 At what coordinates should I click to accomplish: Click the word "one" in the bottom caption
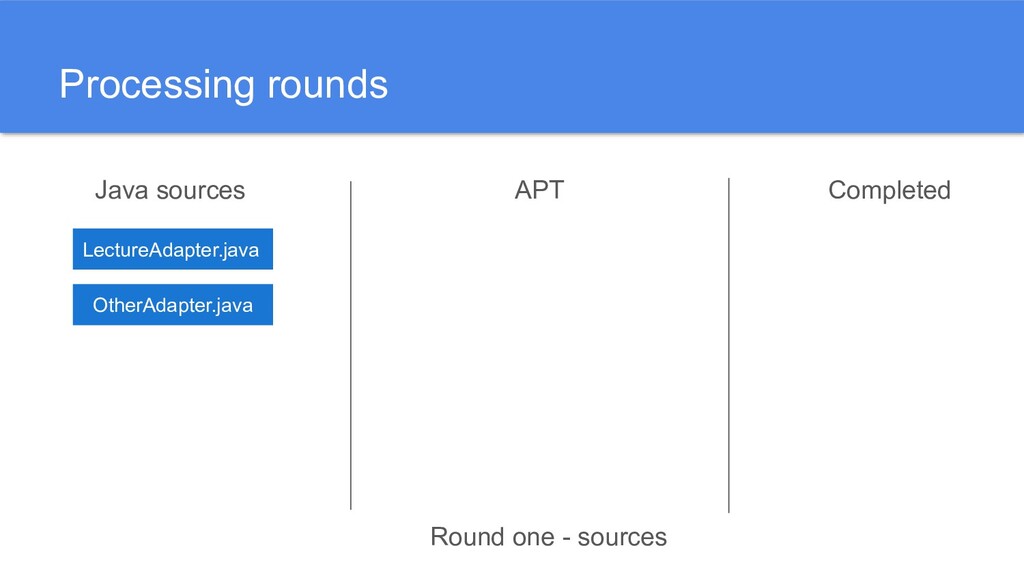(528, 537)
